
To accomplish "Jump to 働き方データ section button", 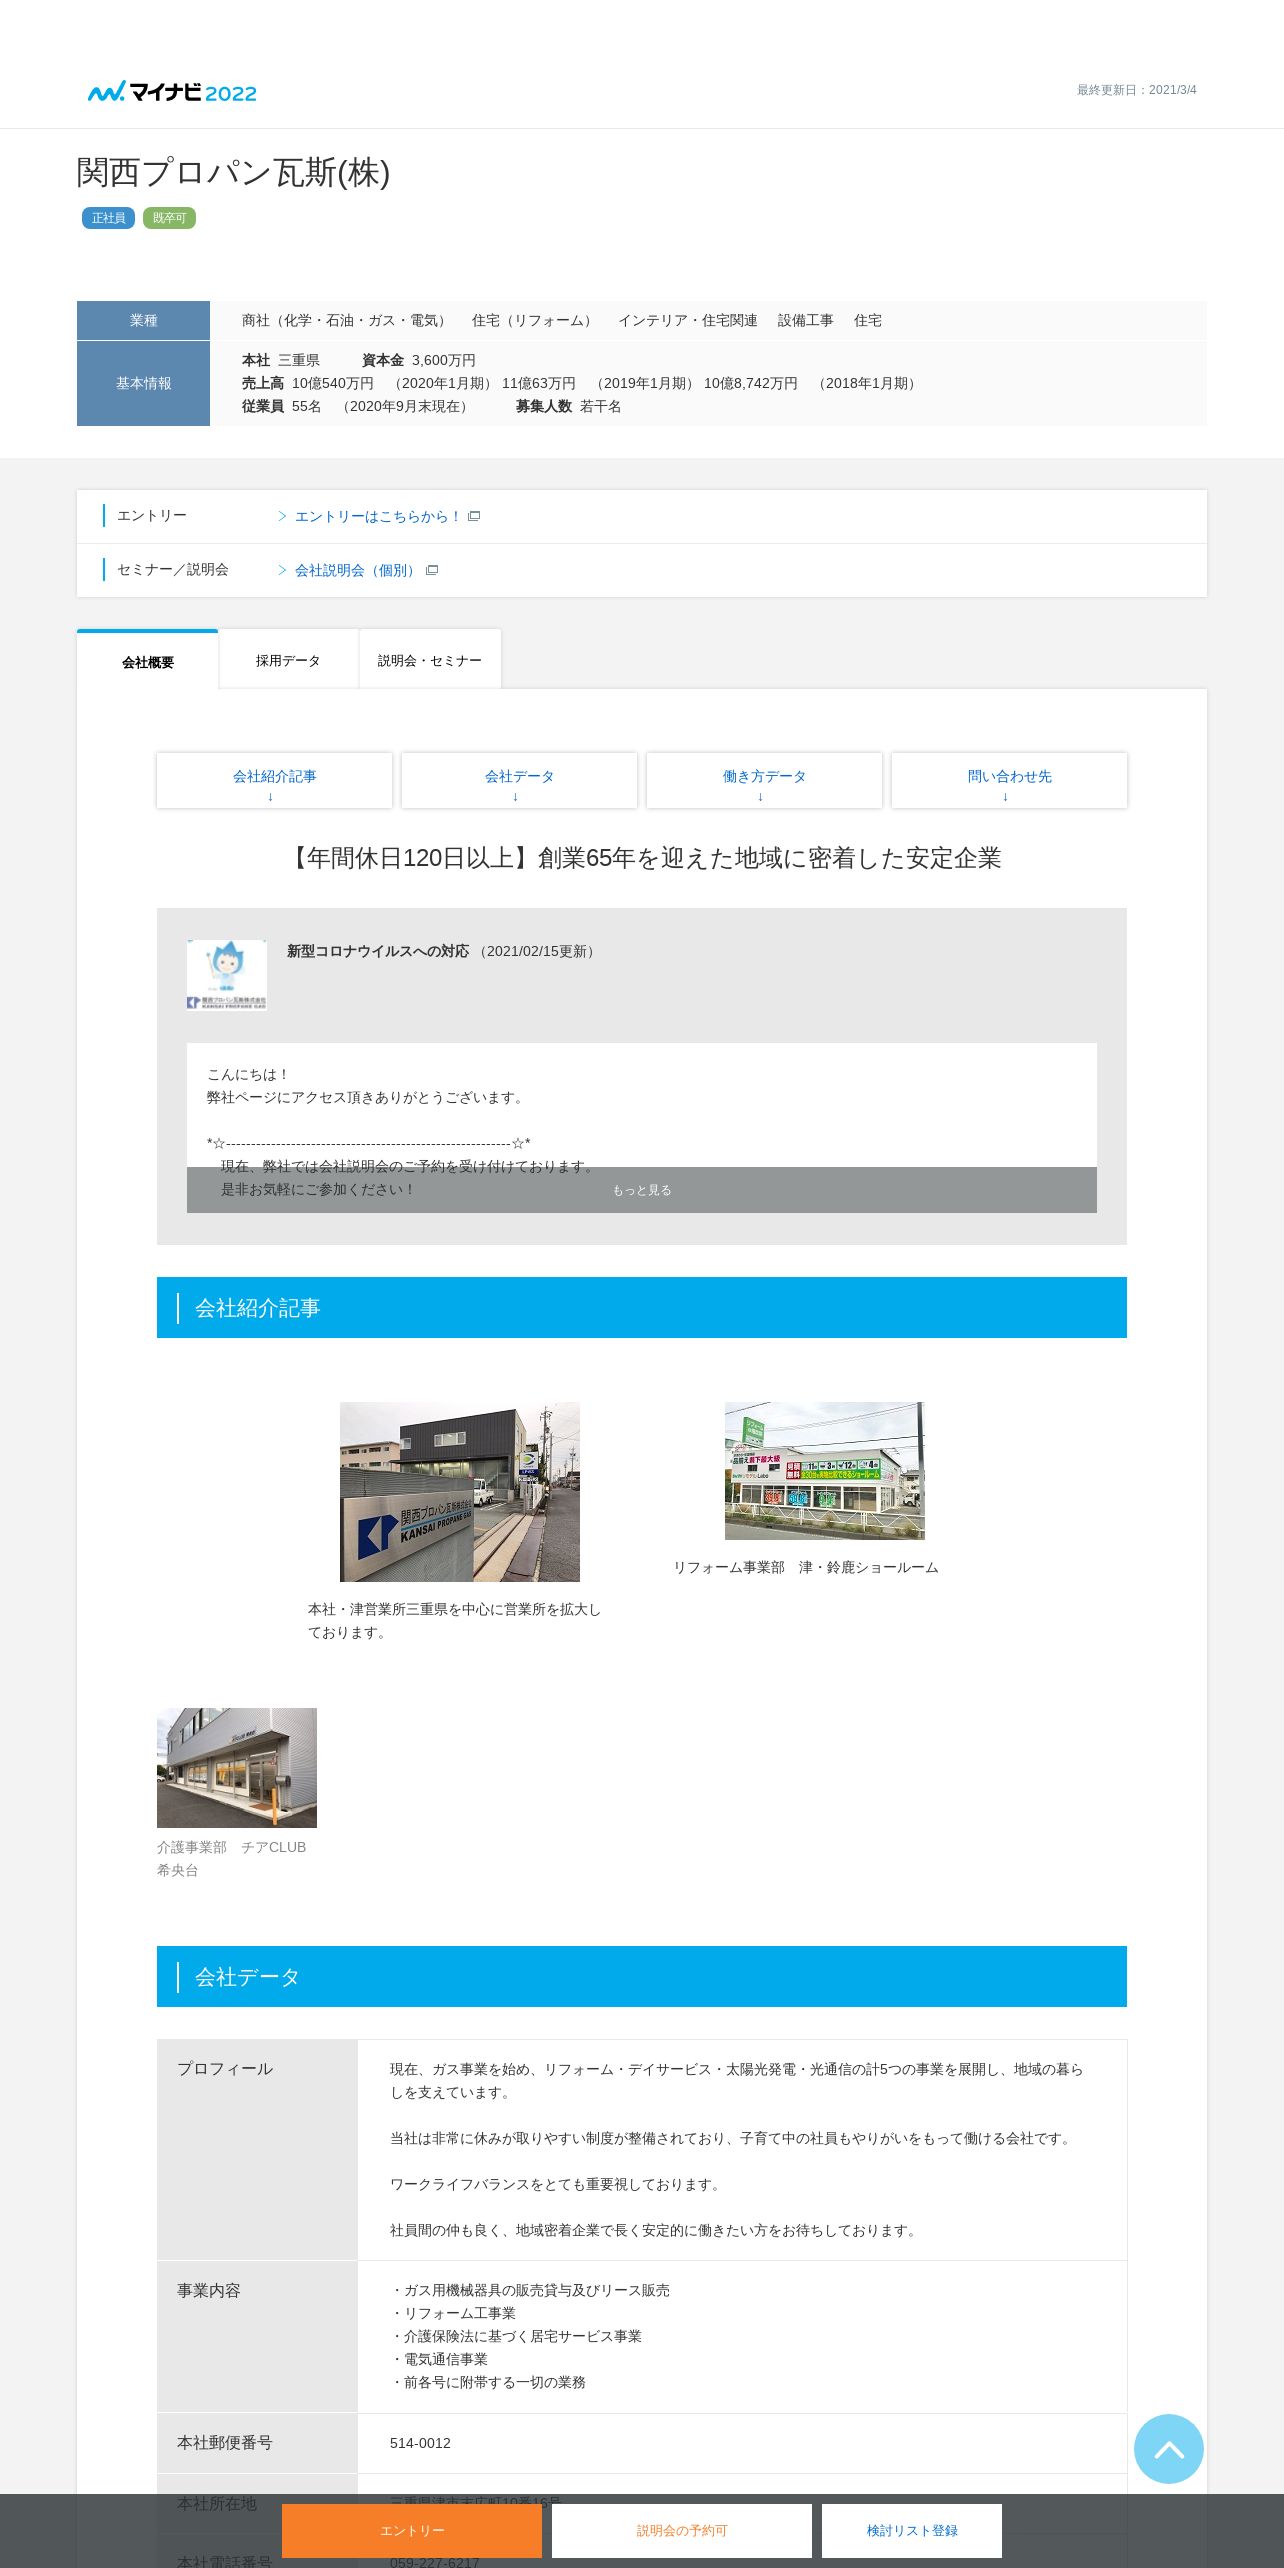I will tap(764, 780).
